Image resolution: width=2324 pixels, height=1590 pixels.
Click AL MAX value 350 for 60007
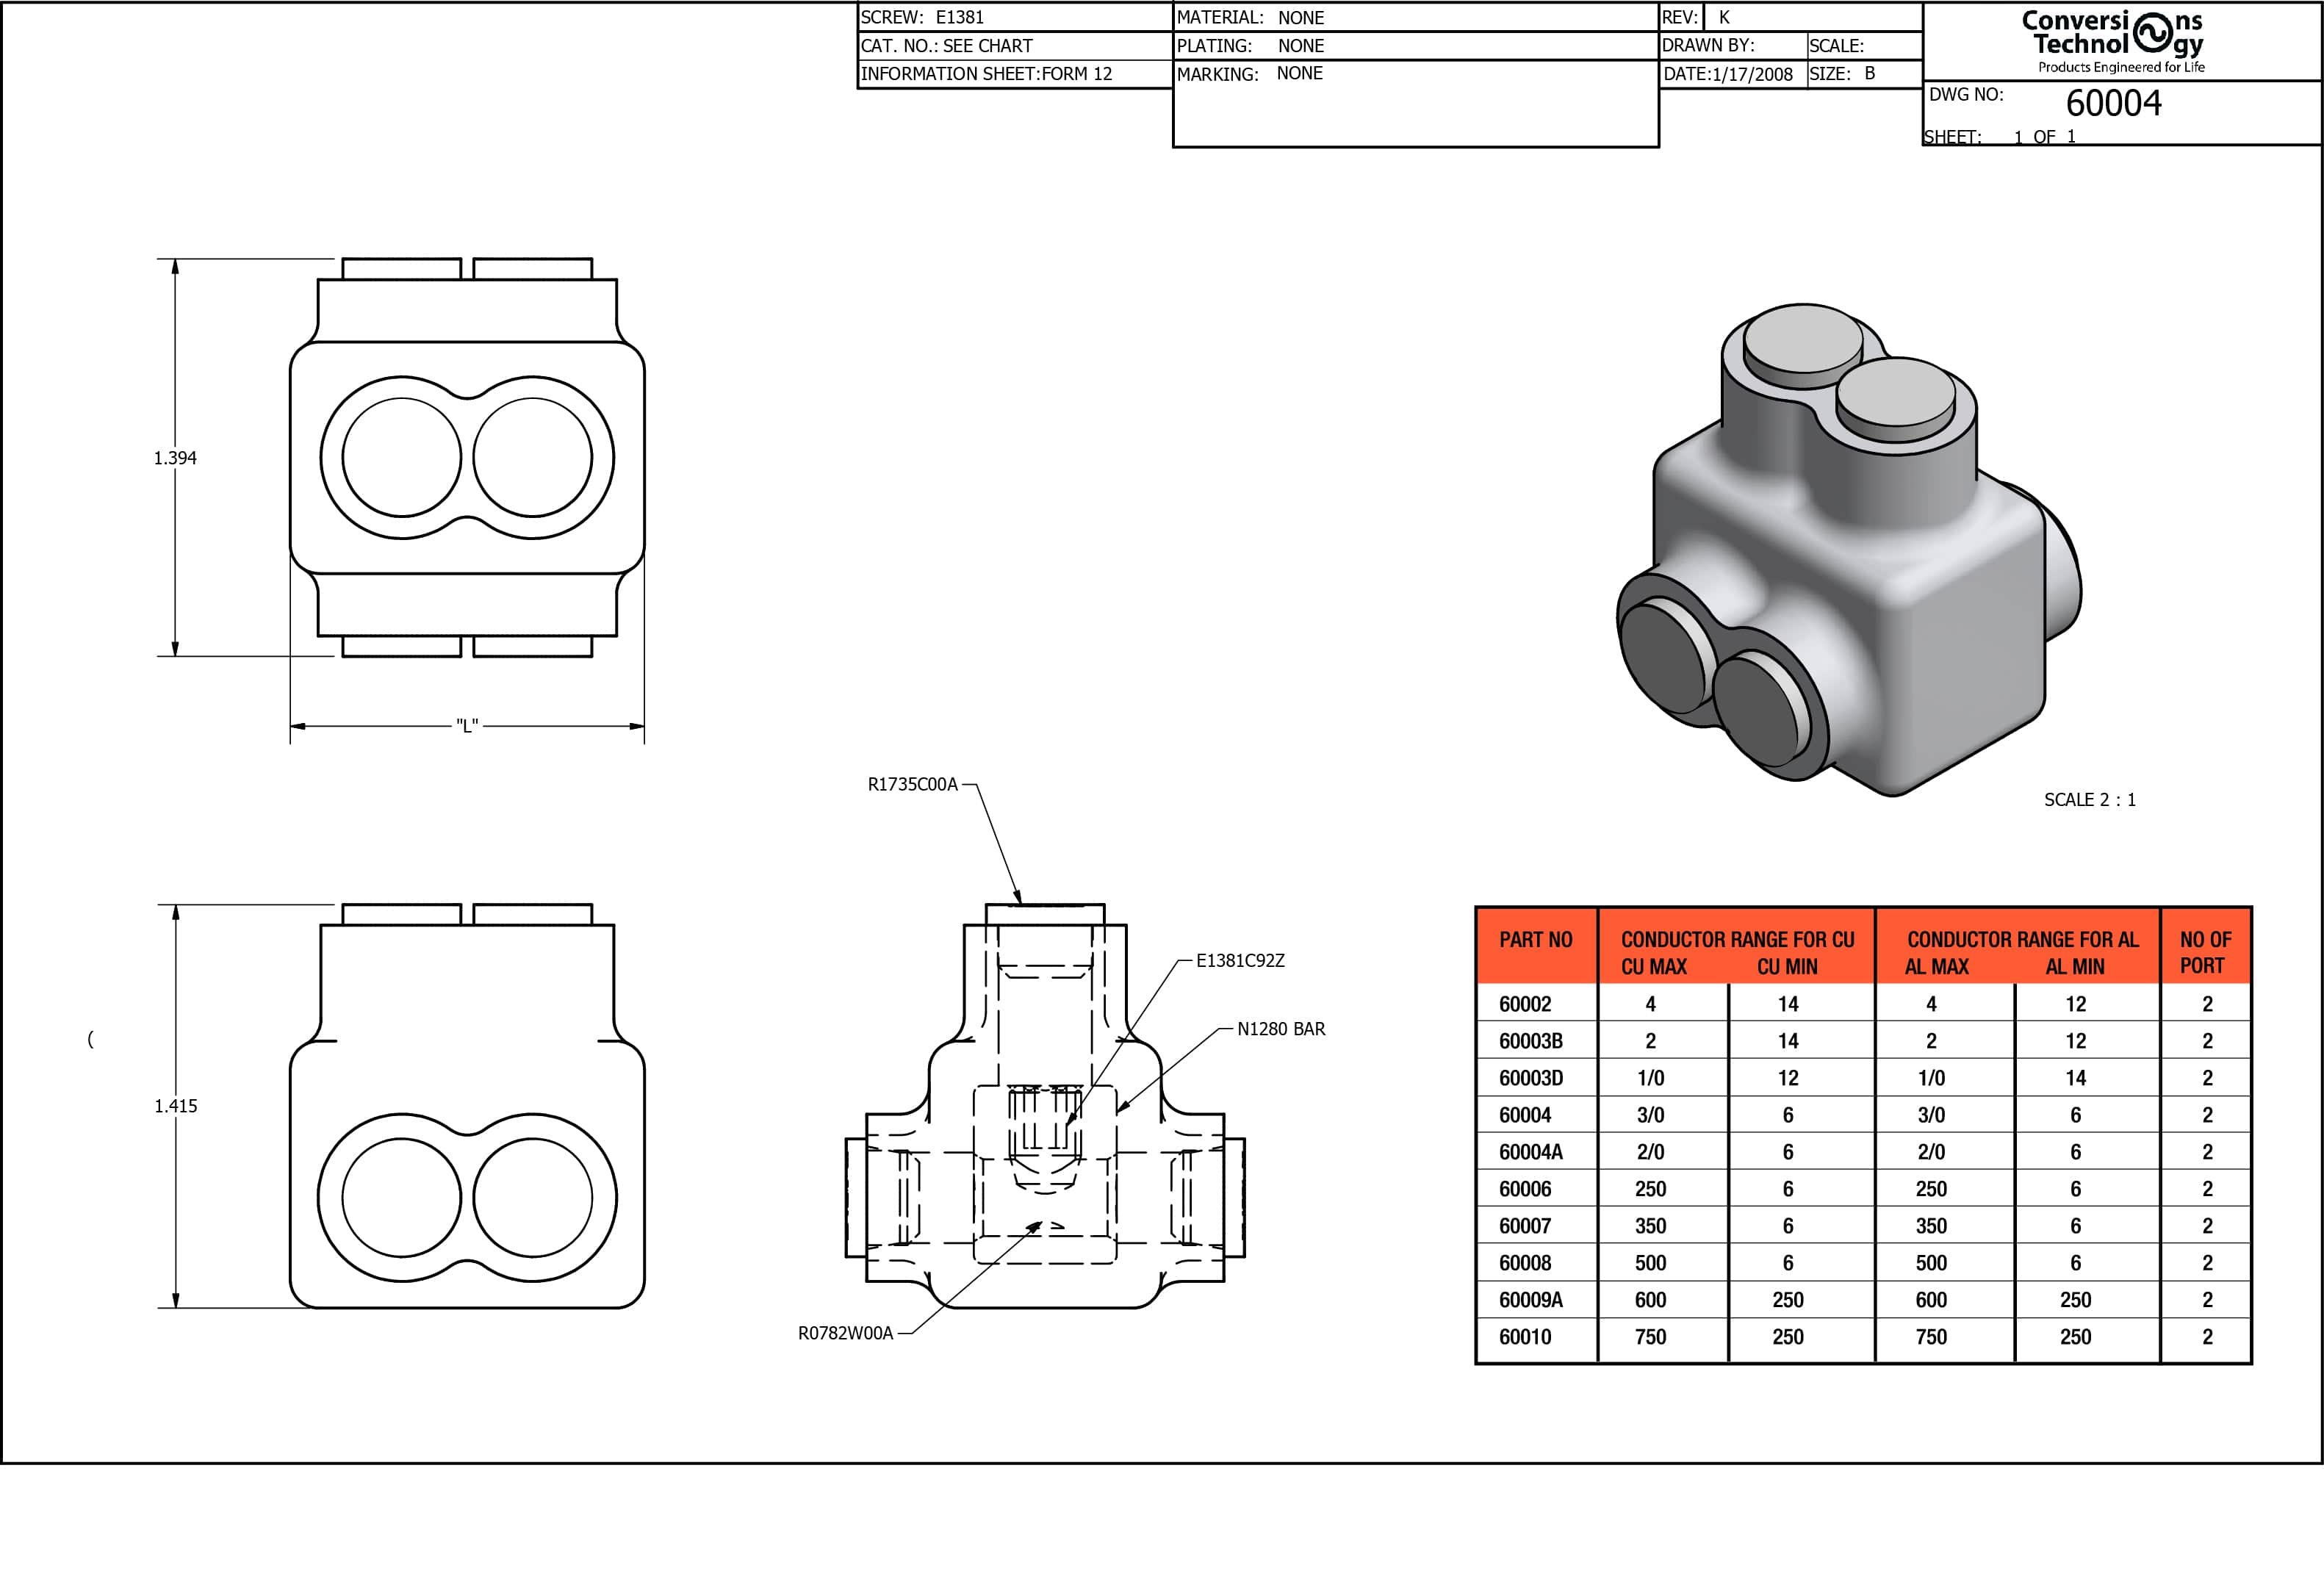[1931, 1226]
